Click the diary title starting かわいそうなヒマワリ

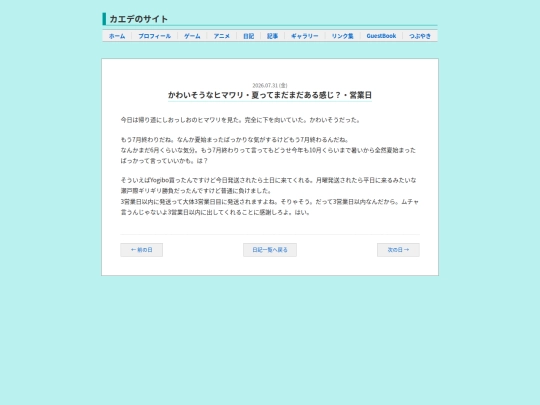click(x=270, y=95)
